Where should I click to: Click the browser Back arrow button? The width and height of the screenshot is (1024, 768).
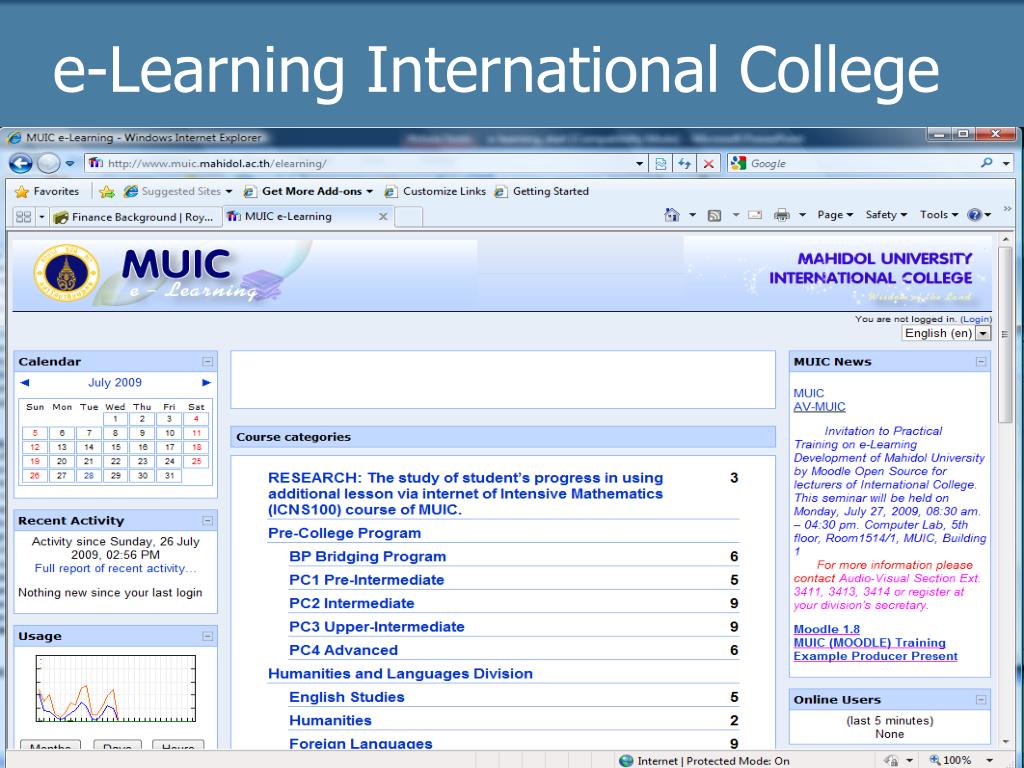click(20, 163)
